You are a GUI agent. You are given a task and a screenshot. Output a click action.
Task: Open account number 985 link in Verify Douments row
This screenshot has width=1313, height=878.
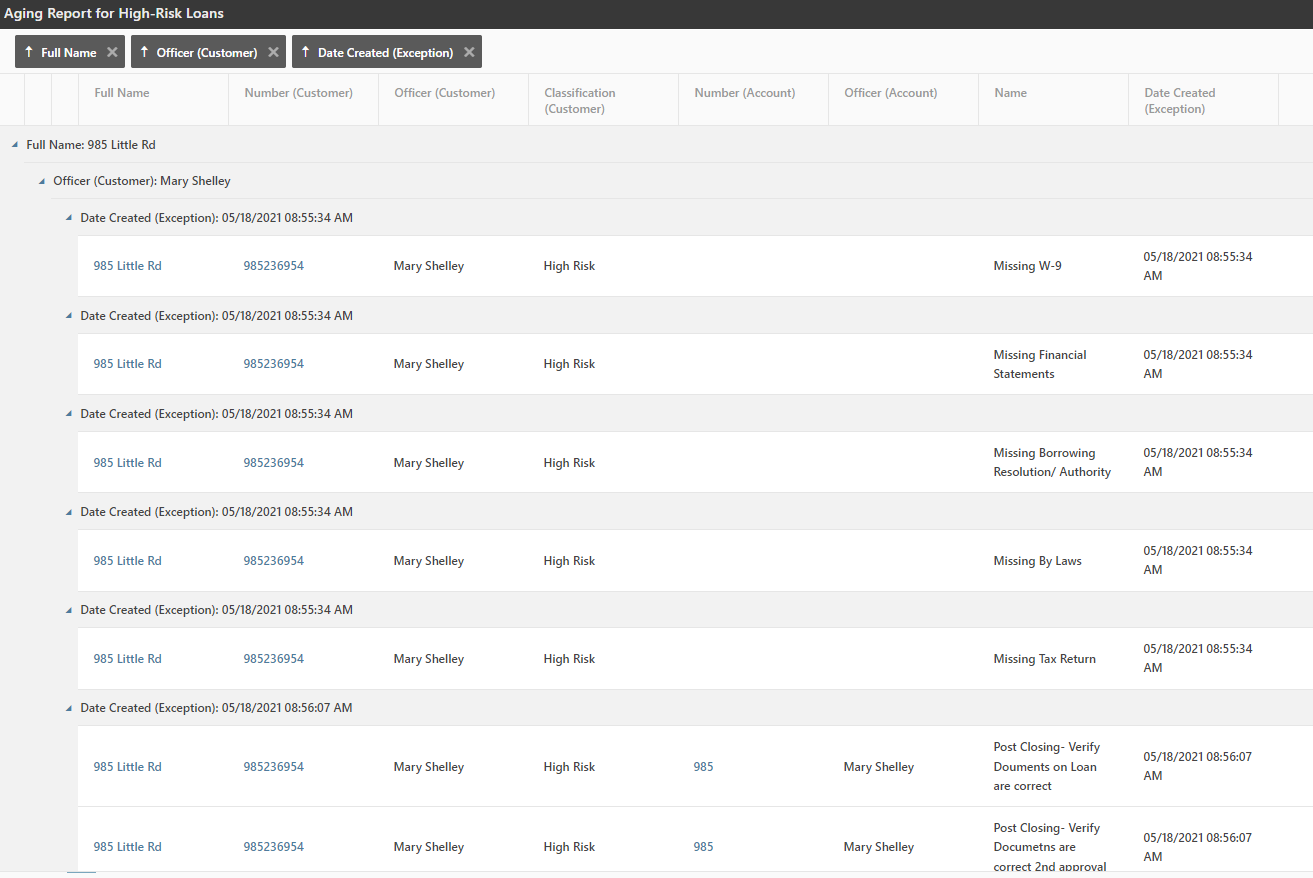703,767
